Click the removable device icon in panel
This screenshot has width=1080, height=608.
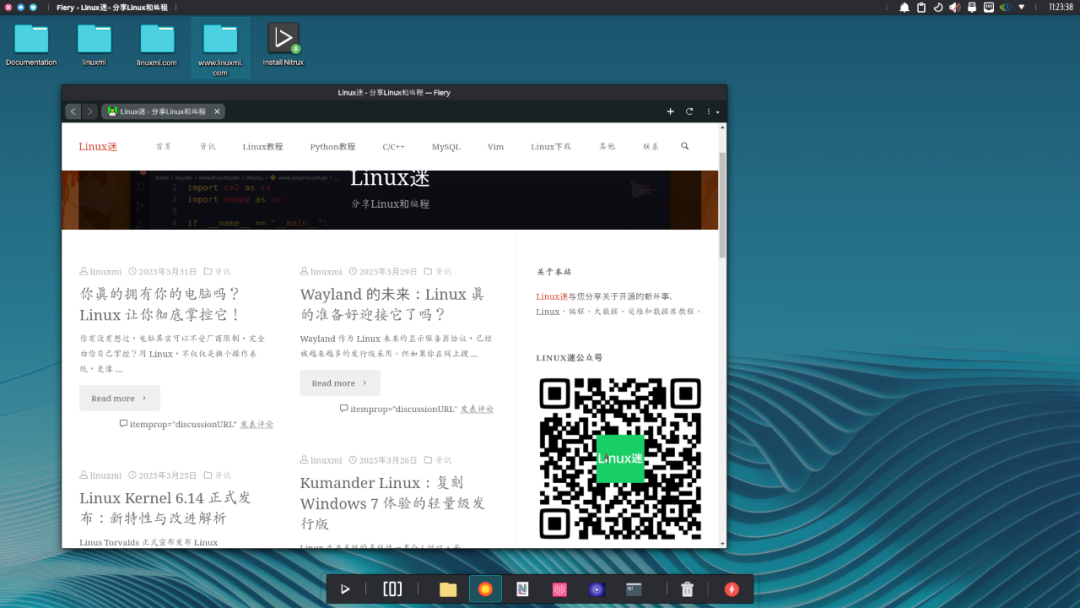click(x=972, y=8)
